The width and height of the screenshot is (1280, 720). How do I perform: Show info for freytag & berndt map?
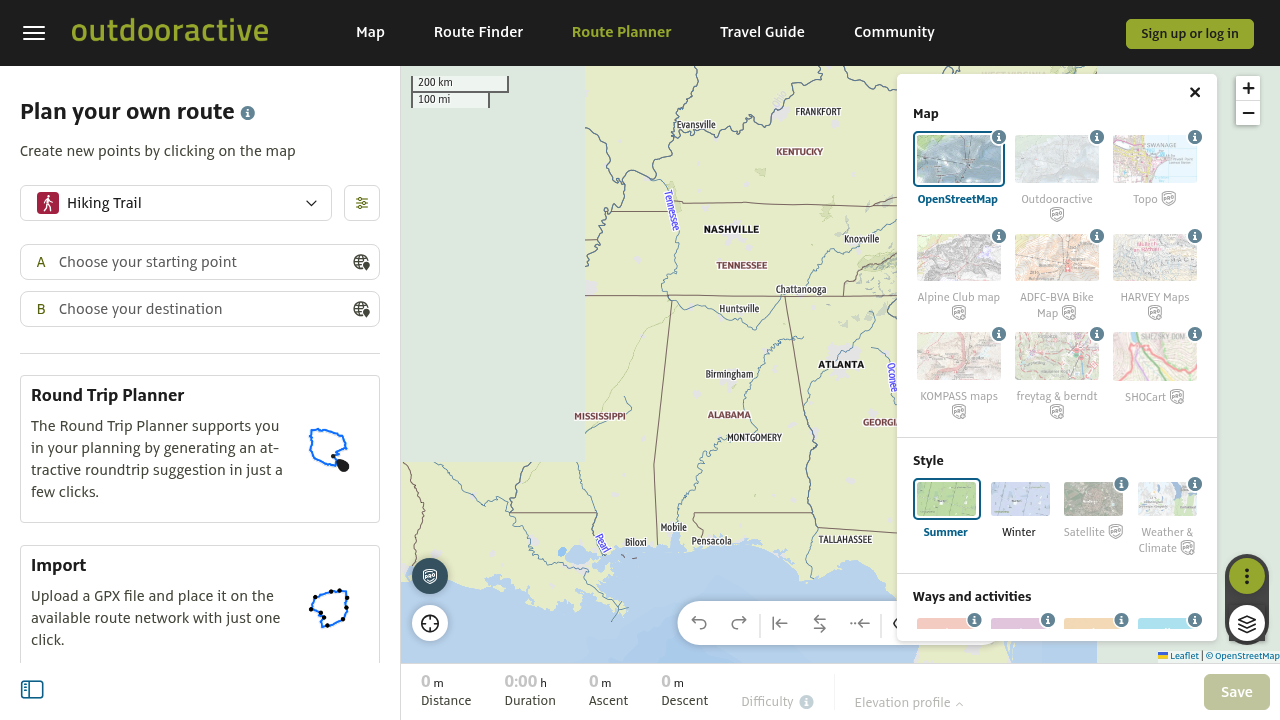coord(1097,334)
